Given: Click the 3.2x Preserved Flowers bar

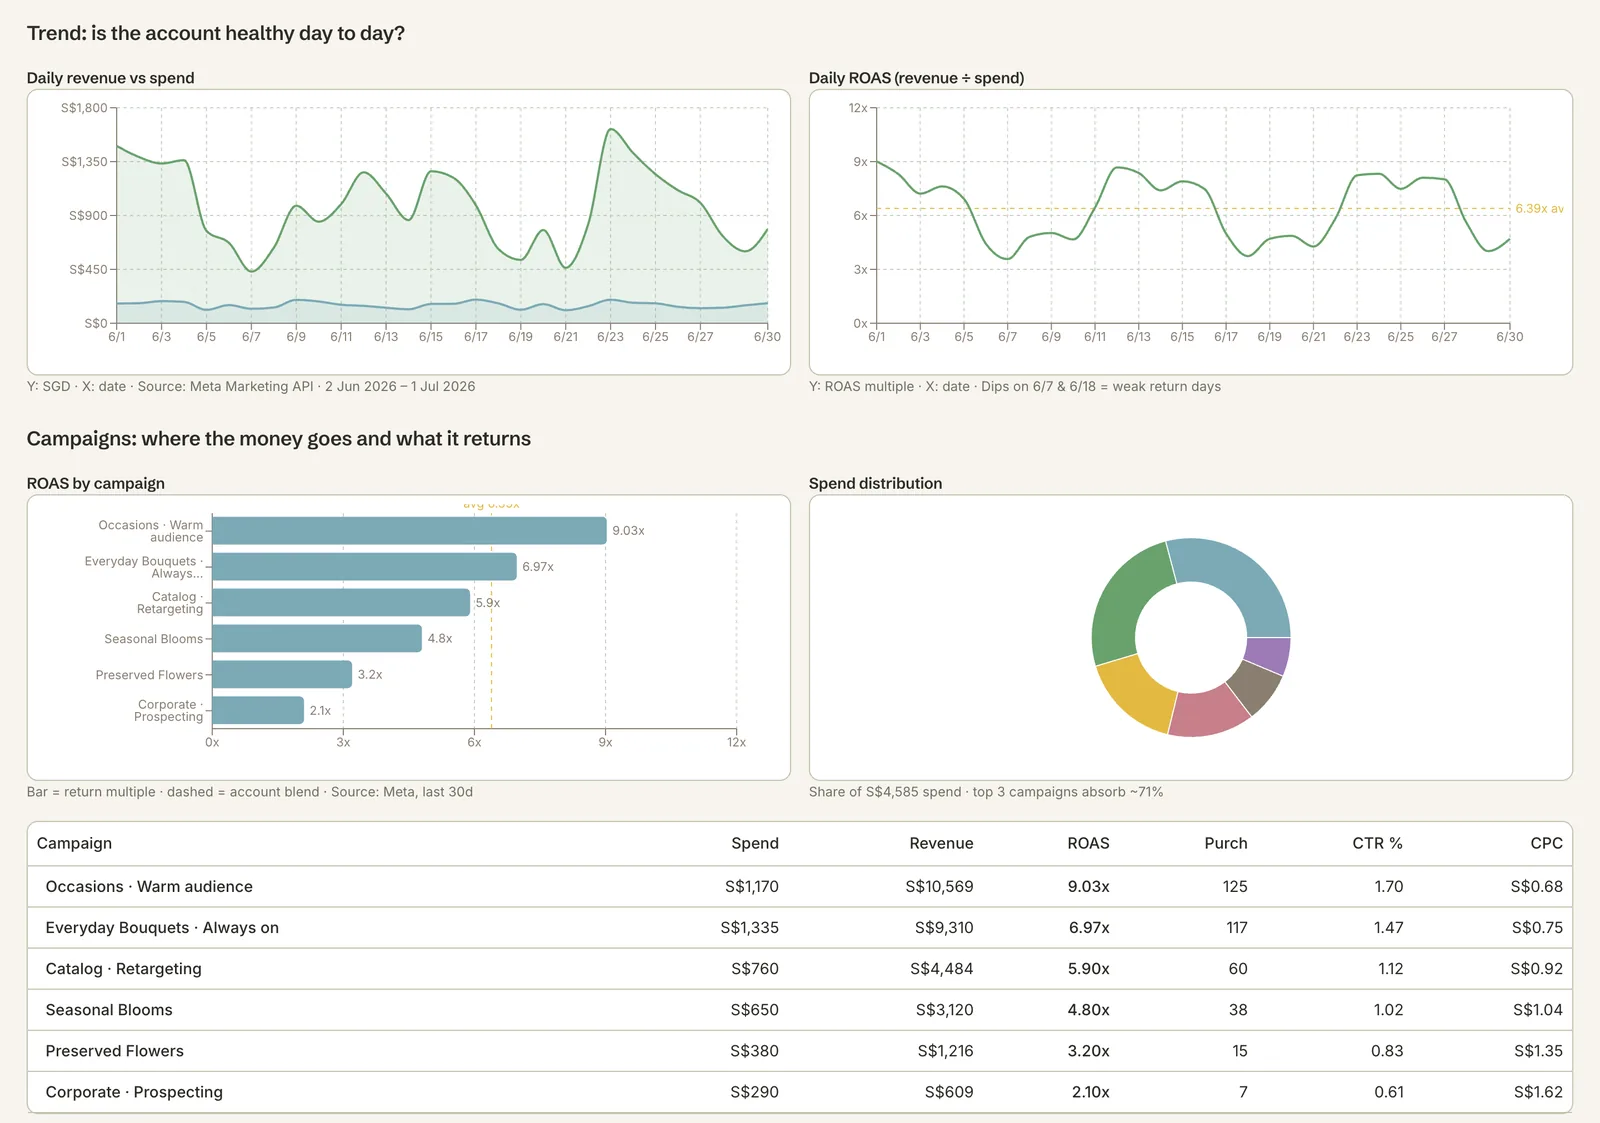Looking at the screenshot, I should click(282, 674).
